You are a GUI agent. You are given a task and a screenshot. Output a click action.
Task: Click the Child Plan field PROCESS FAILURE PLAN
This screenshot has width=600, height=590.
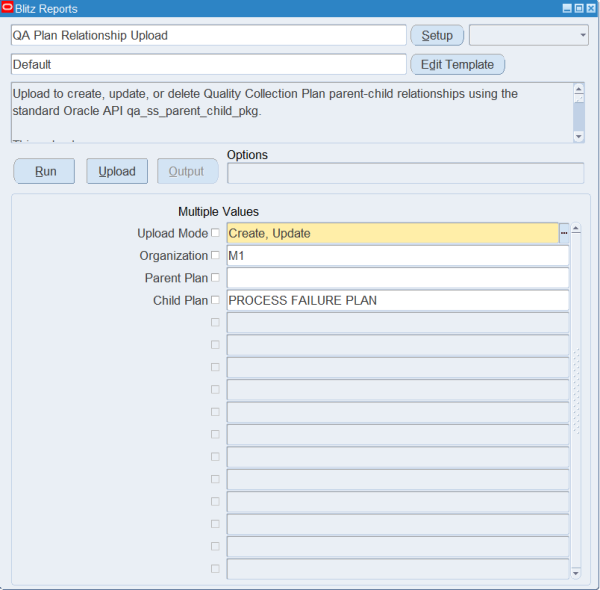tap(398, 300)
